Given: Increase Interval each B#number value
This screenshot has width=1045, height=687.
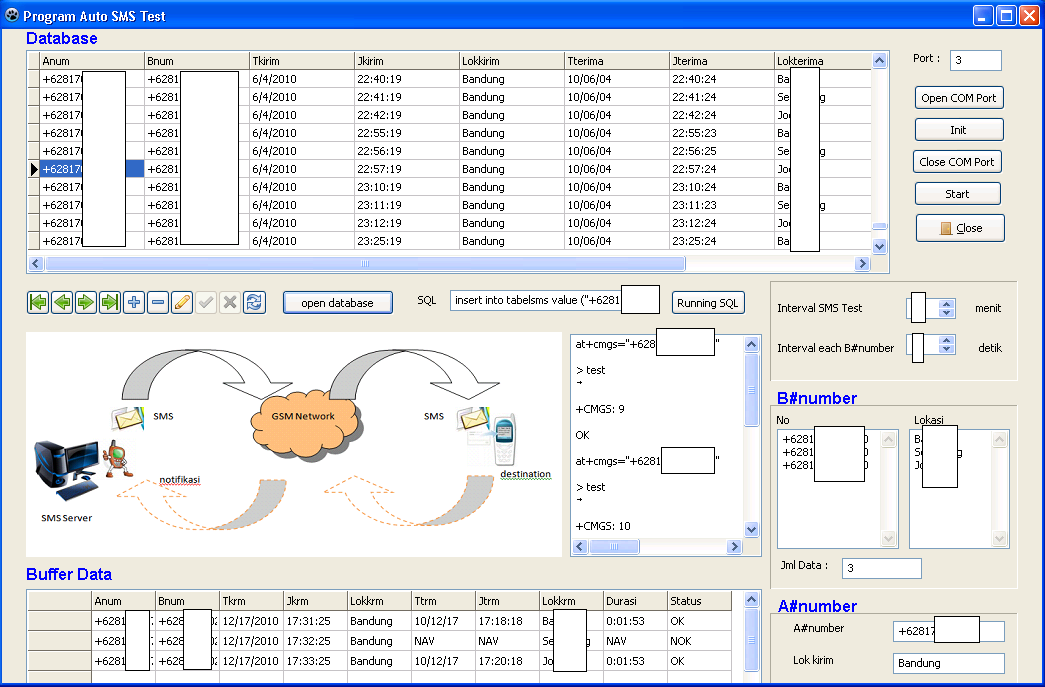Looking at the screenshot, I should [947, 339].
